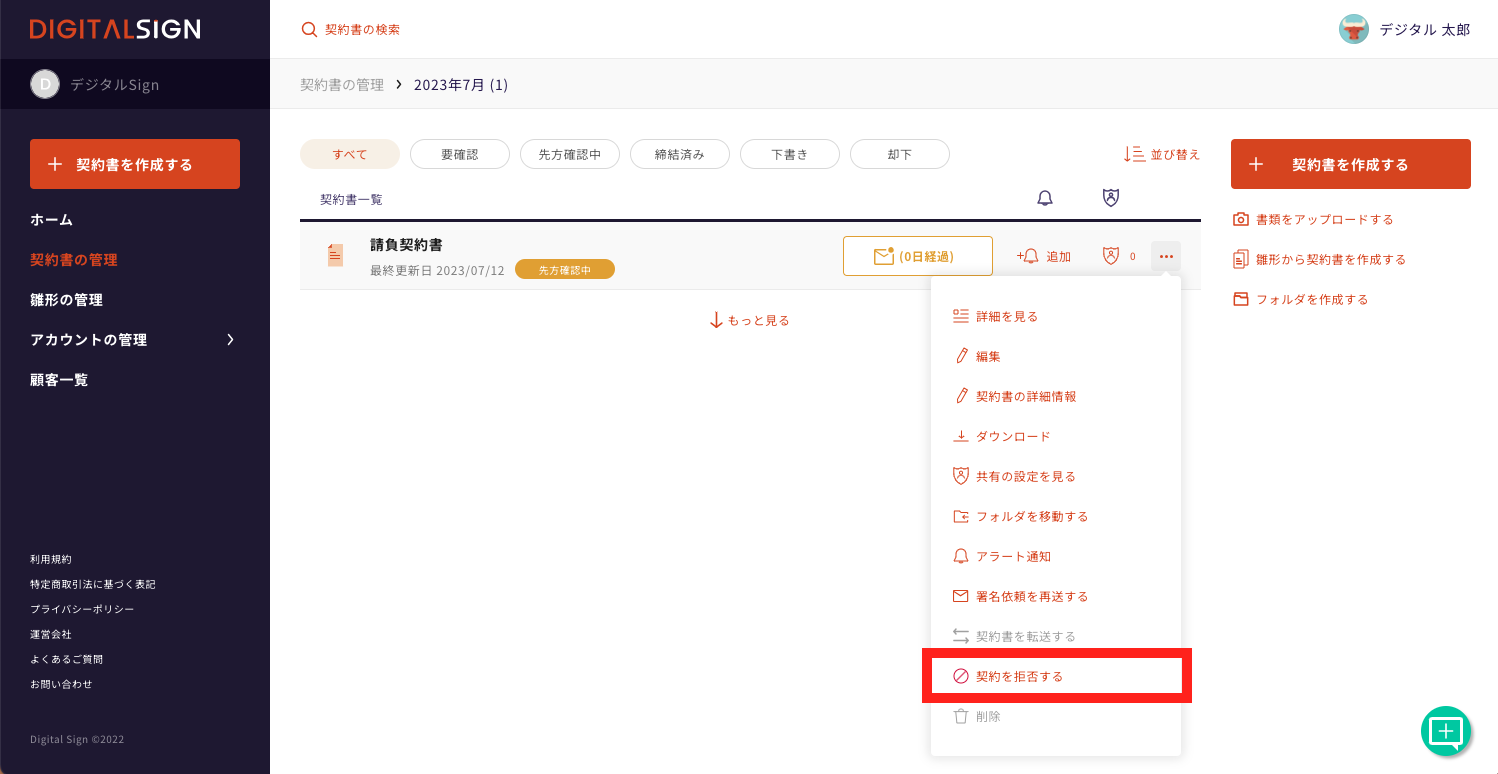
Task: Expand list with もっと見る
Action: [750, 320]
